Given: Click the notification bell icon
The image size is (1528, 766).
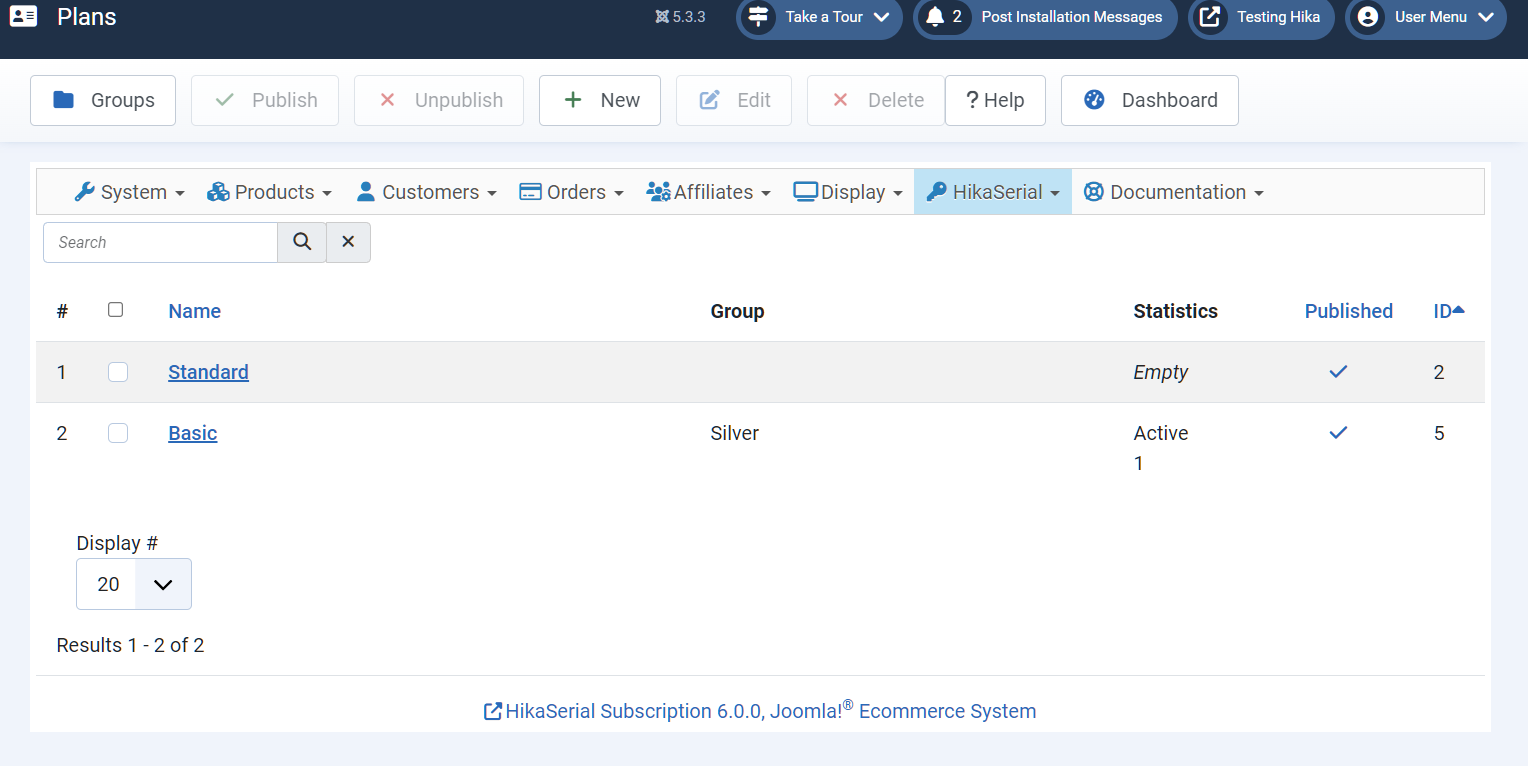Looking at the screenshot, I should tap(935, 17).
